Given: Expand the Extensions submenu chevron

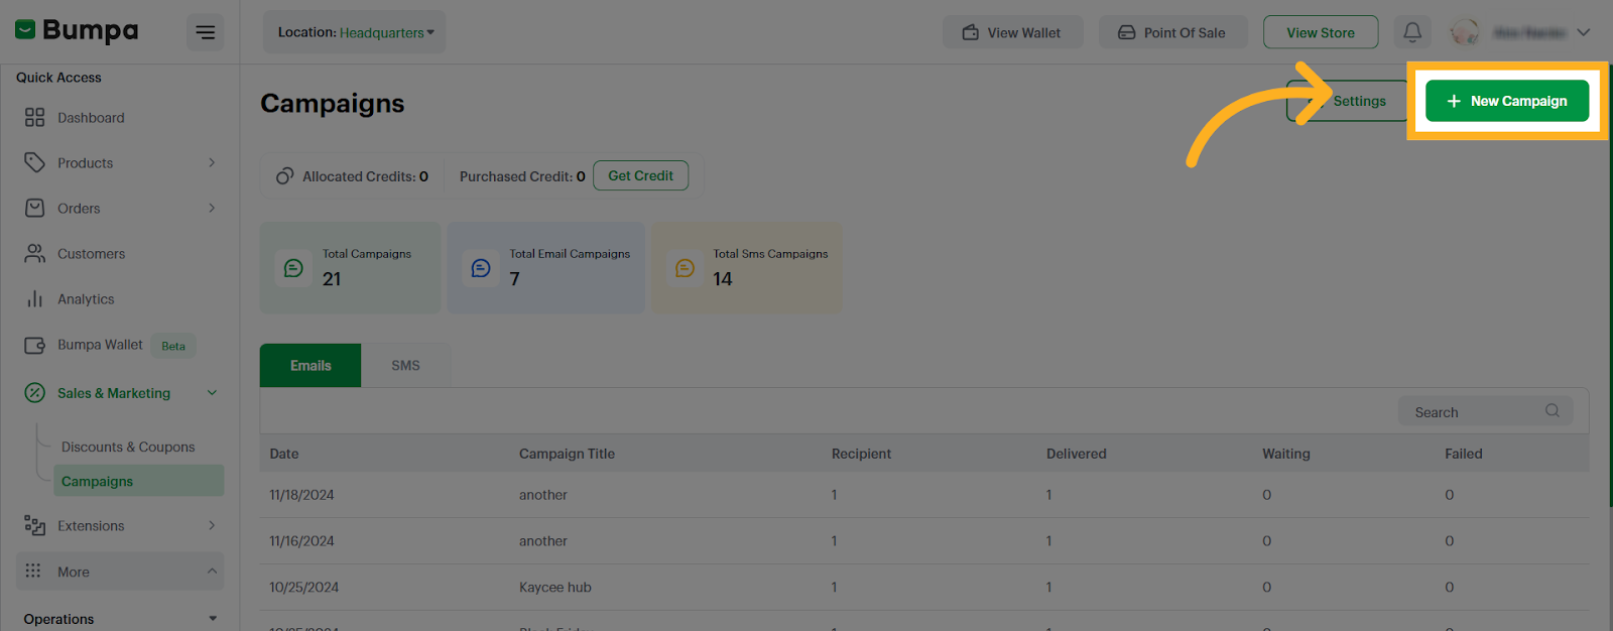Looking at the screenshot, I should [x=212, y=525].
